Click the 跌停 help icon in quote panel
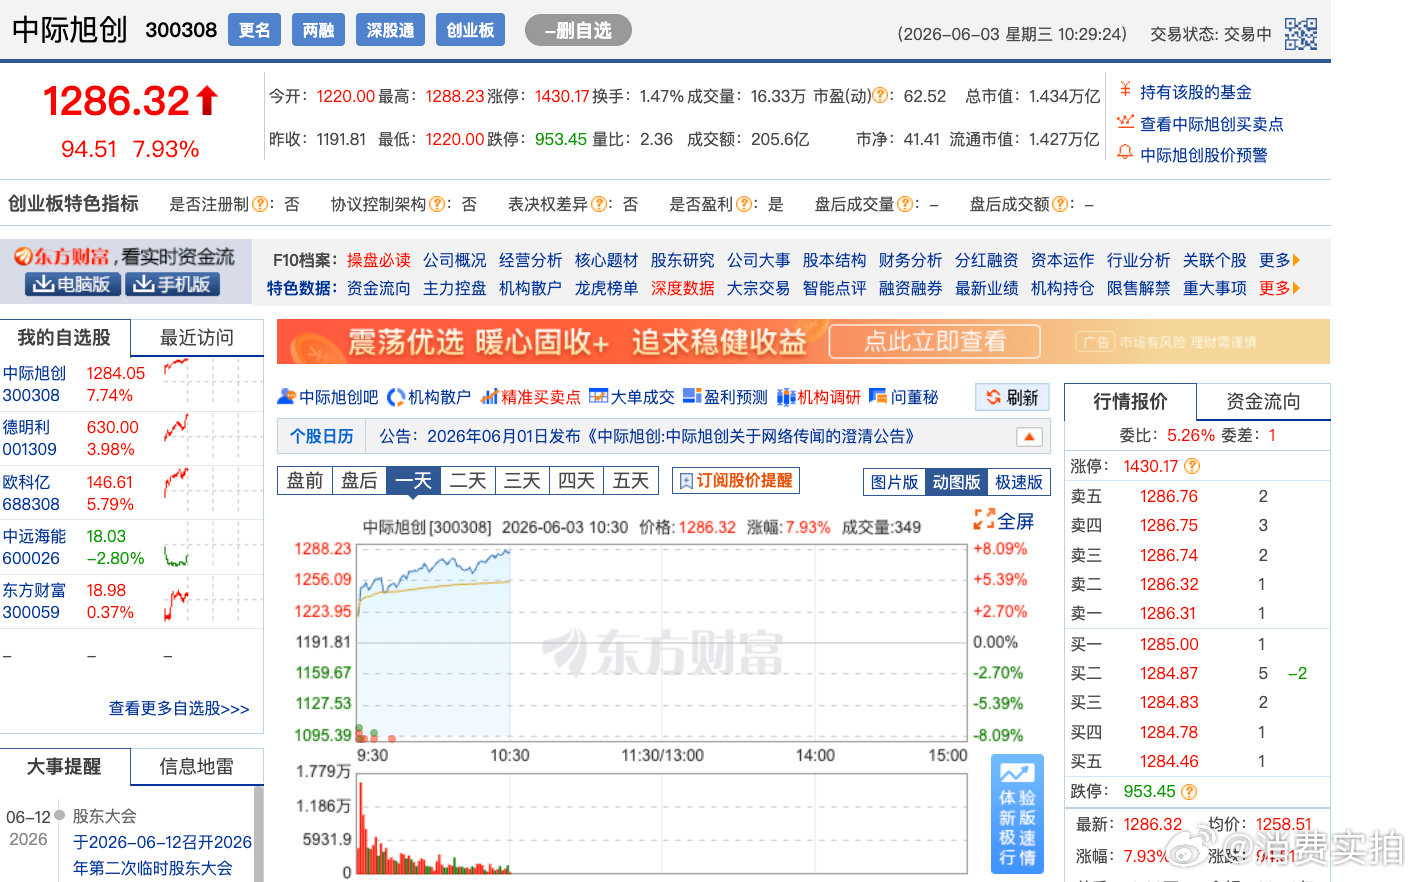1418x882 pixels. click(x=1189, y=791)
